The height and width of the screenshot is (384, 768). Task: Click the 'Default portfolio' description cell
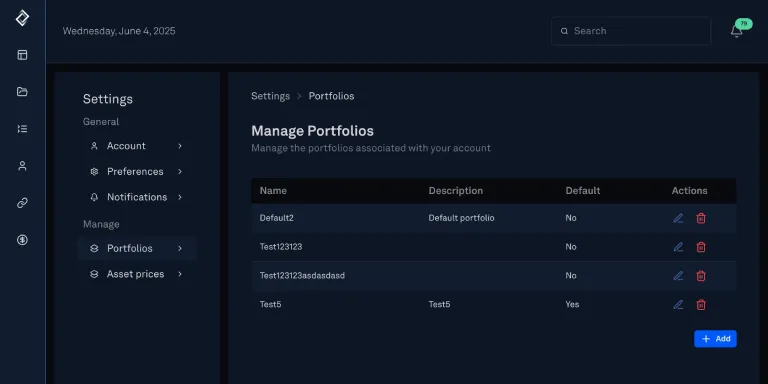[x=461, y=218]
